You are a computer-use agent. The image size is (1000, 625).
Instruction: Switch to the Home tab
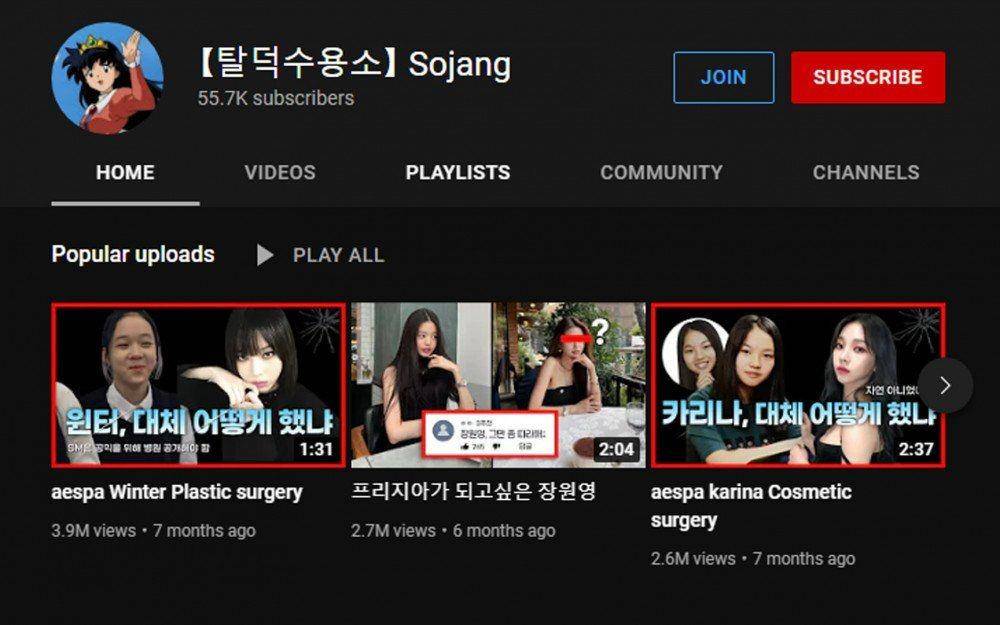pos(125,172)
